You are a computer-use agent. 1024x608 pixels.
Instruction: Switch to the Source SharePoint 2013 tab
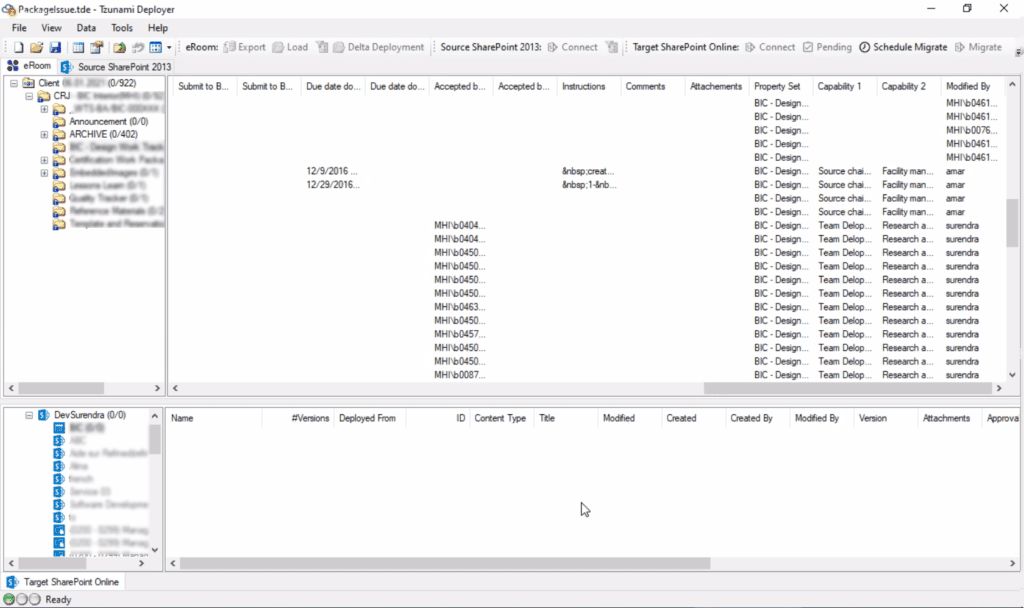click(x=116, y=67)
